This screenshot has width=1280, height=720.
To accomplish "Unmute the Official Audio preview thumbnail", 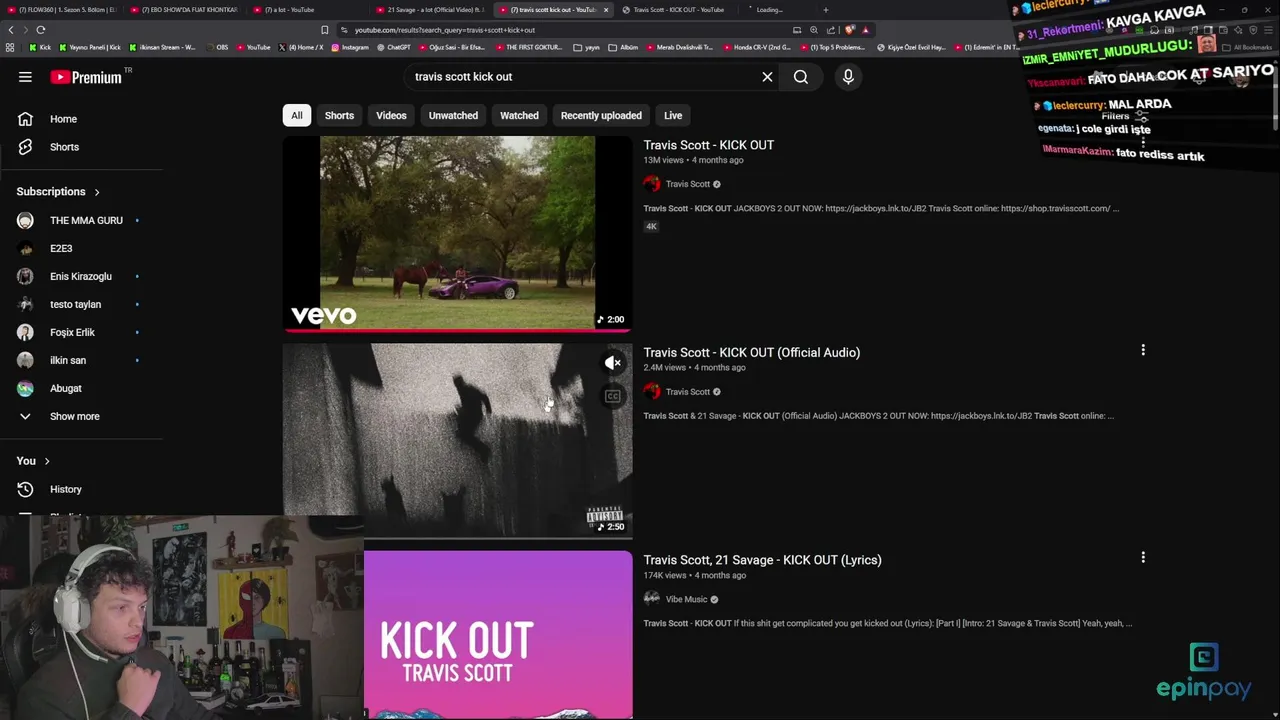I will coord(613,363).
